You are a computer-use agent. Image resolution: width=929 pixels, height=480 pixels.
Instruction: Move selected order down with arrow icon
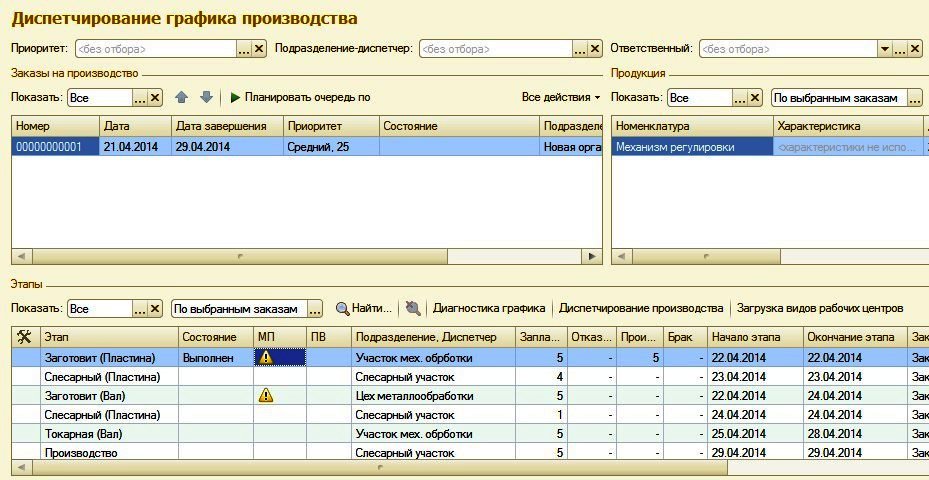point(206,97)
